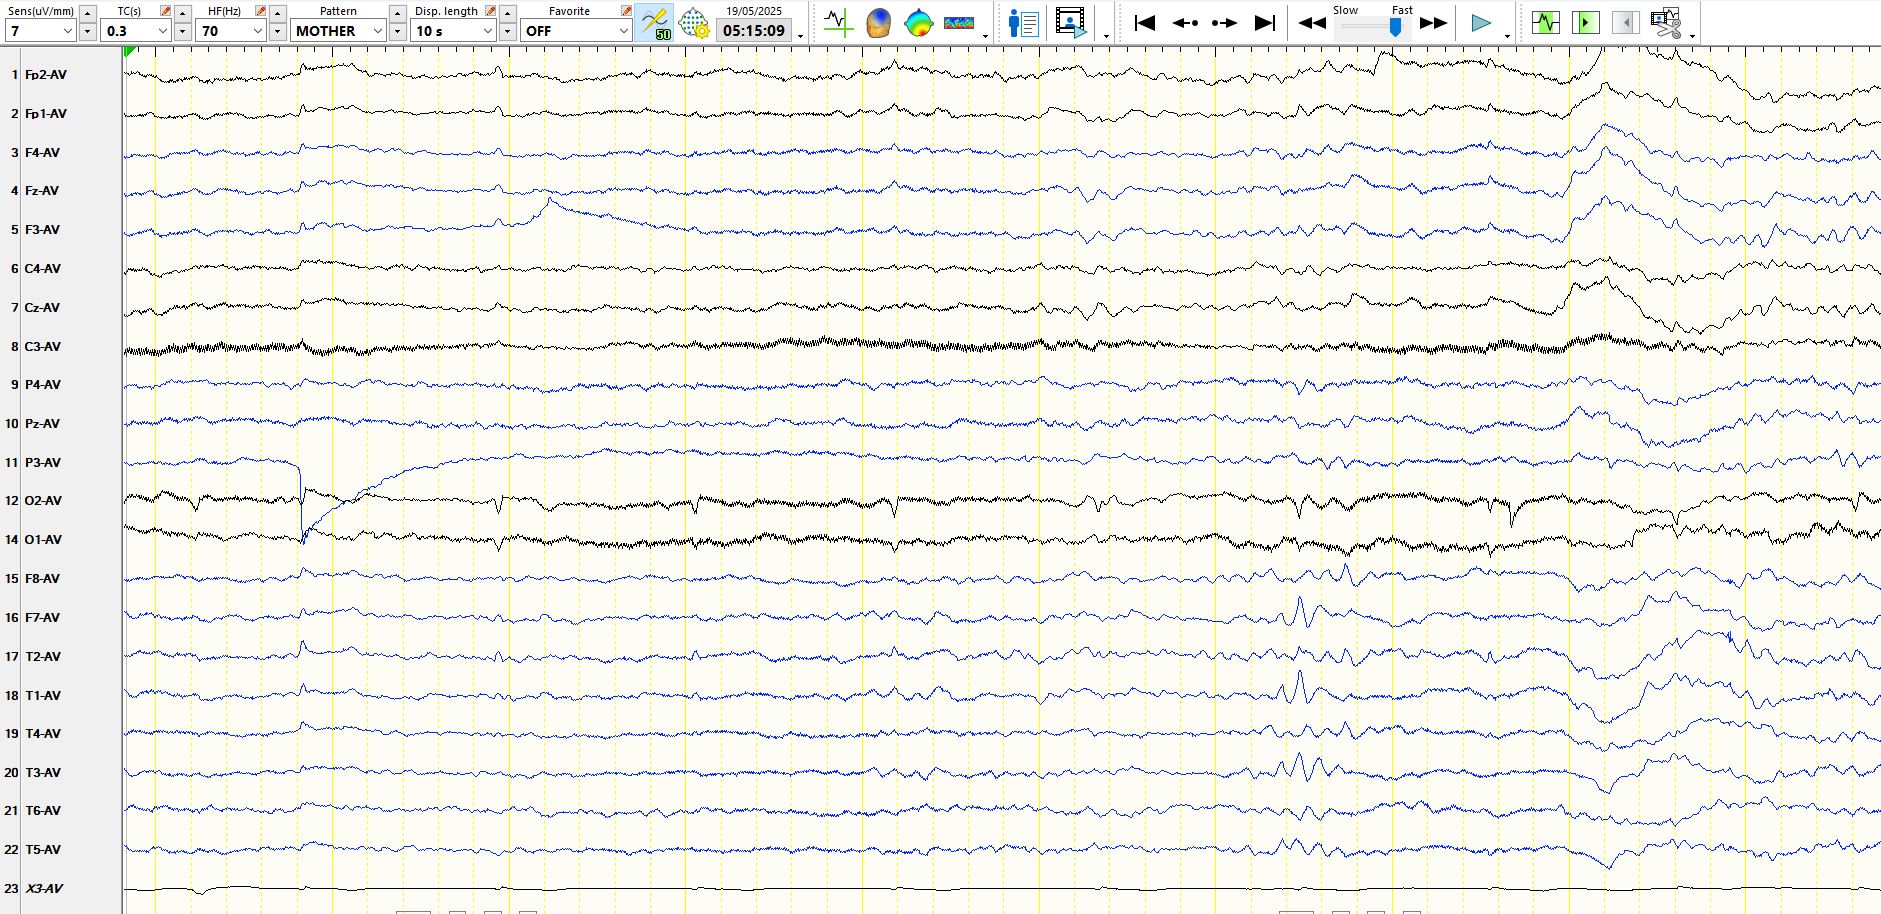1881x914 pixels.
Task: Open the waveform cursor measurement tool
Action: pyautogui.click(x=838, y=22)
